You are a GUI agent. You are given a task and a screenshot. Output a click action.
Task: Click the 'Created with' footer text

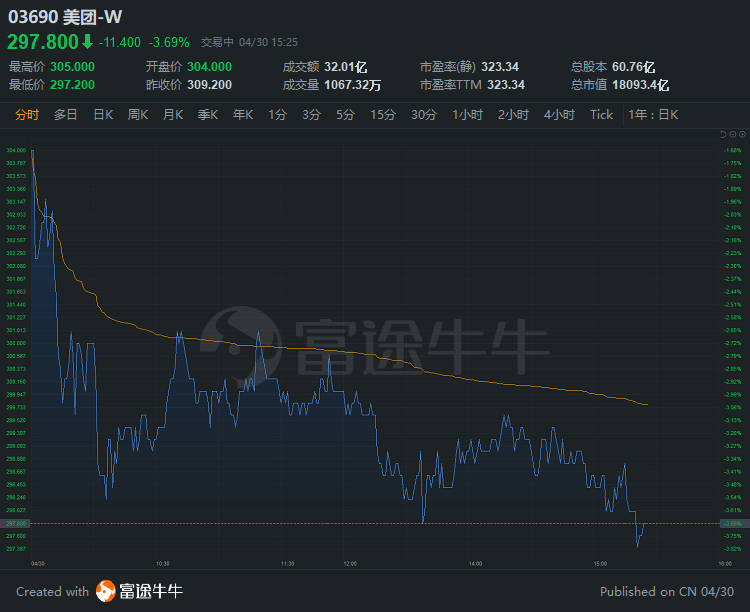[53, 592]
